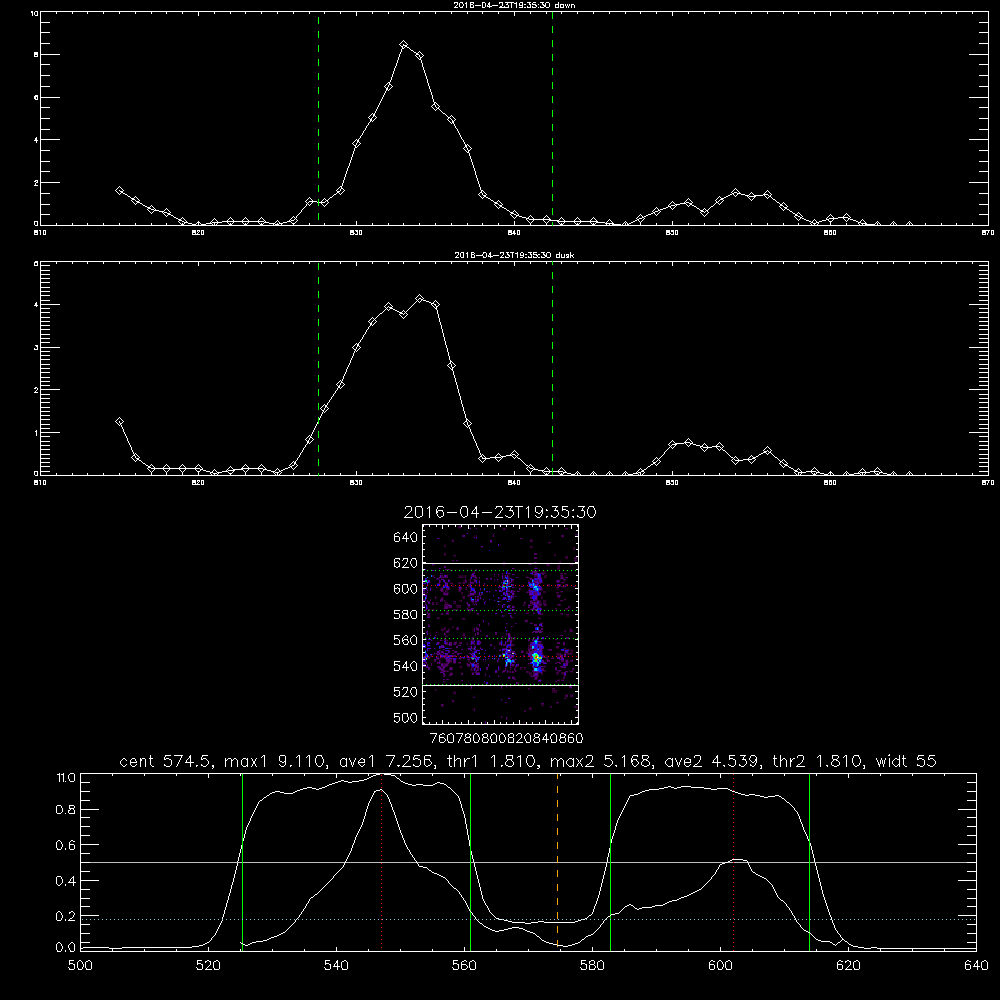Click the x-axis label 620 in bottom plot
The height and width of the screenshot is (1000, 1000).
848,966
